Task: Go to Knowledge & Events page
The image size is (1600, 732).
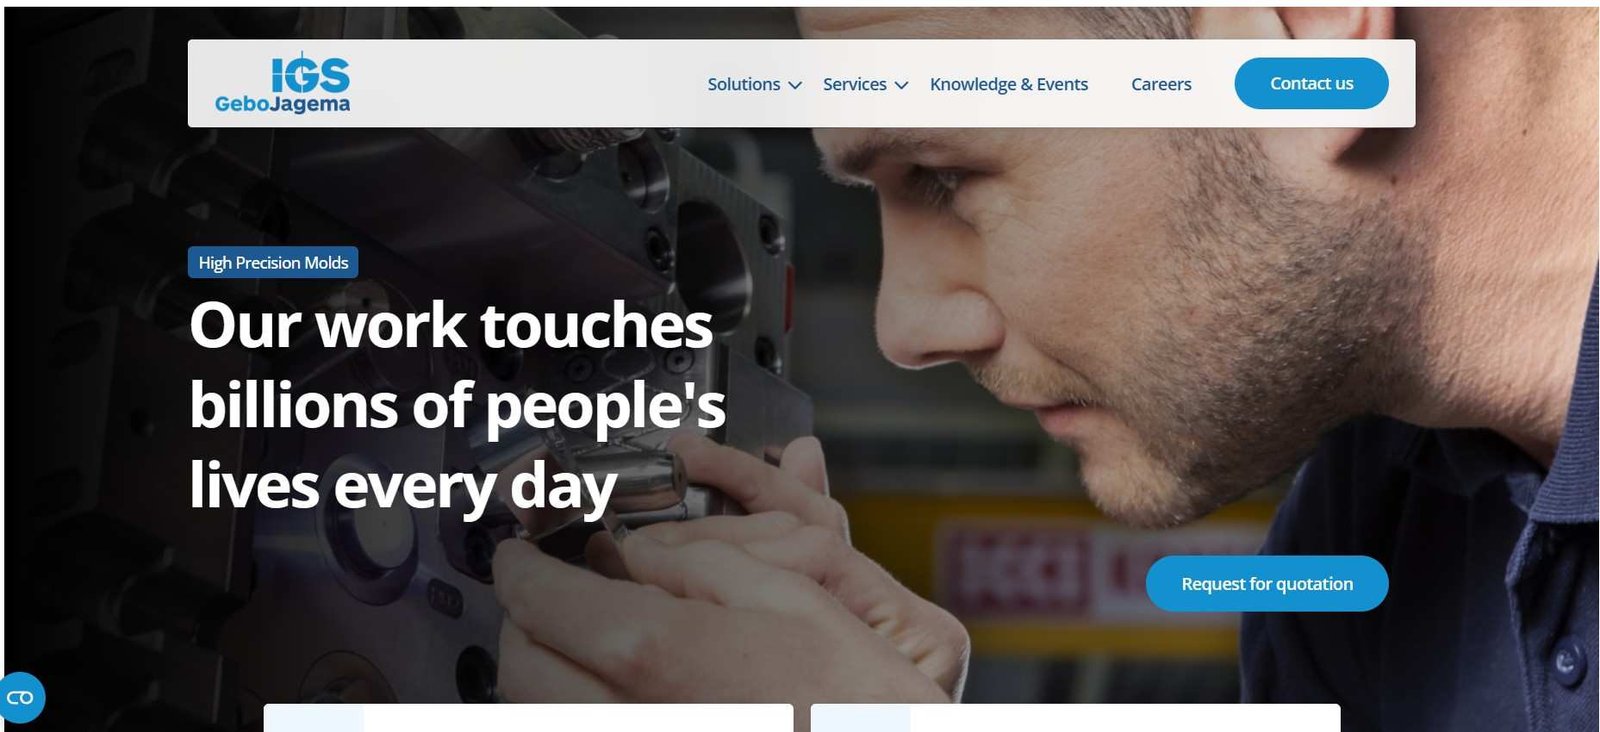Action: 1009,84
